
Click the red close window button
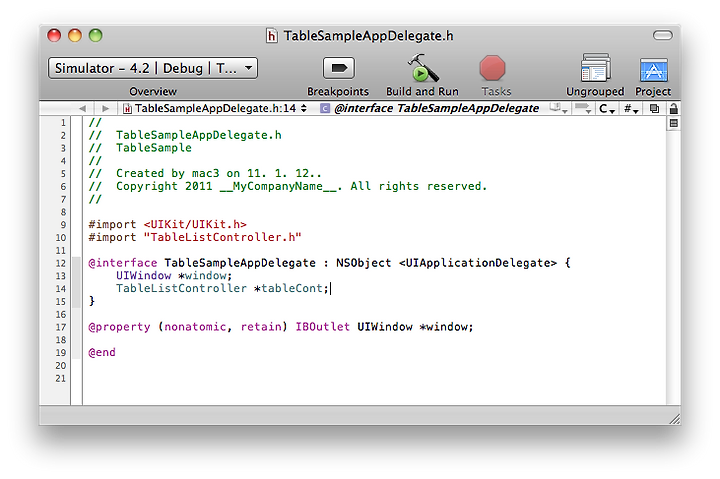(x=54, y=35)
